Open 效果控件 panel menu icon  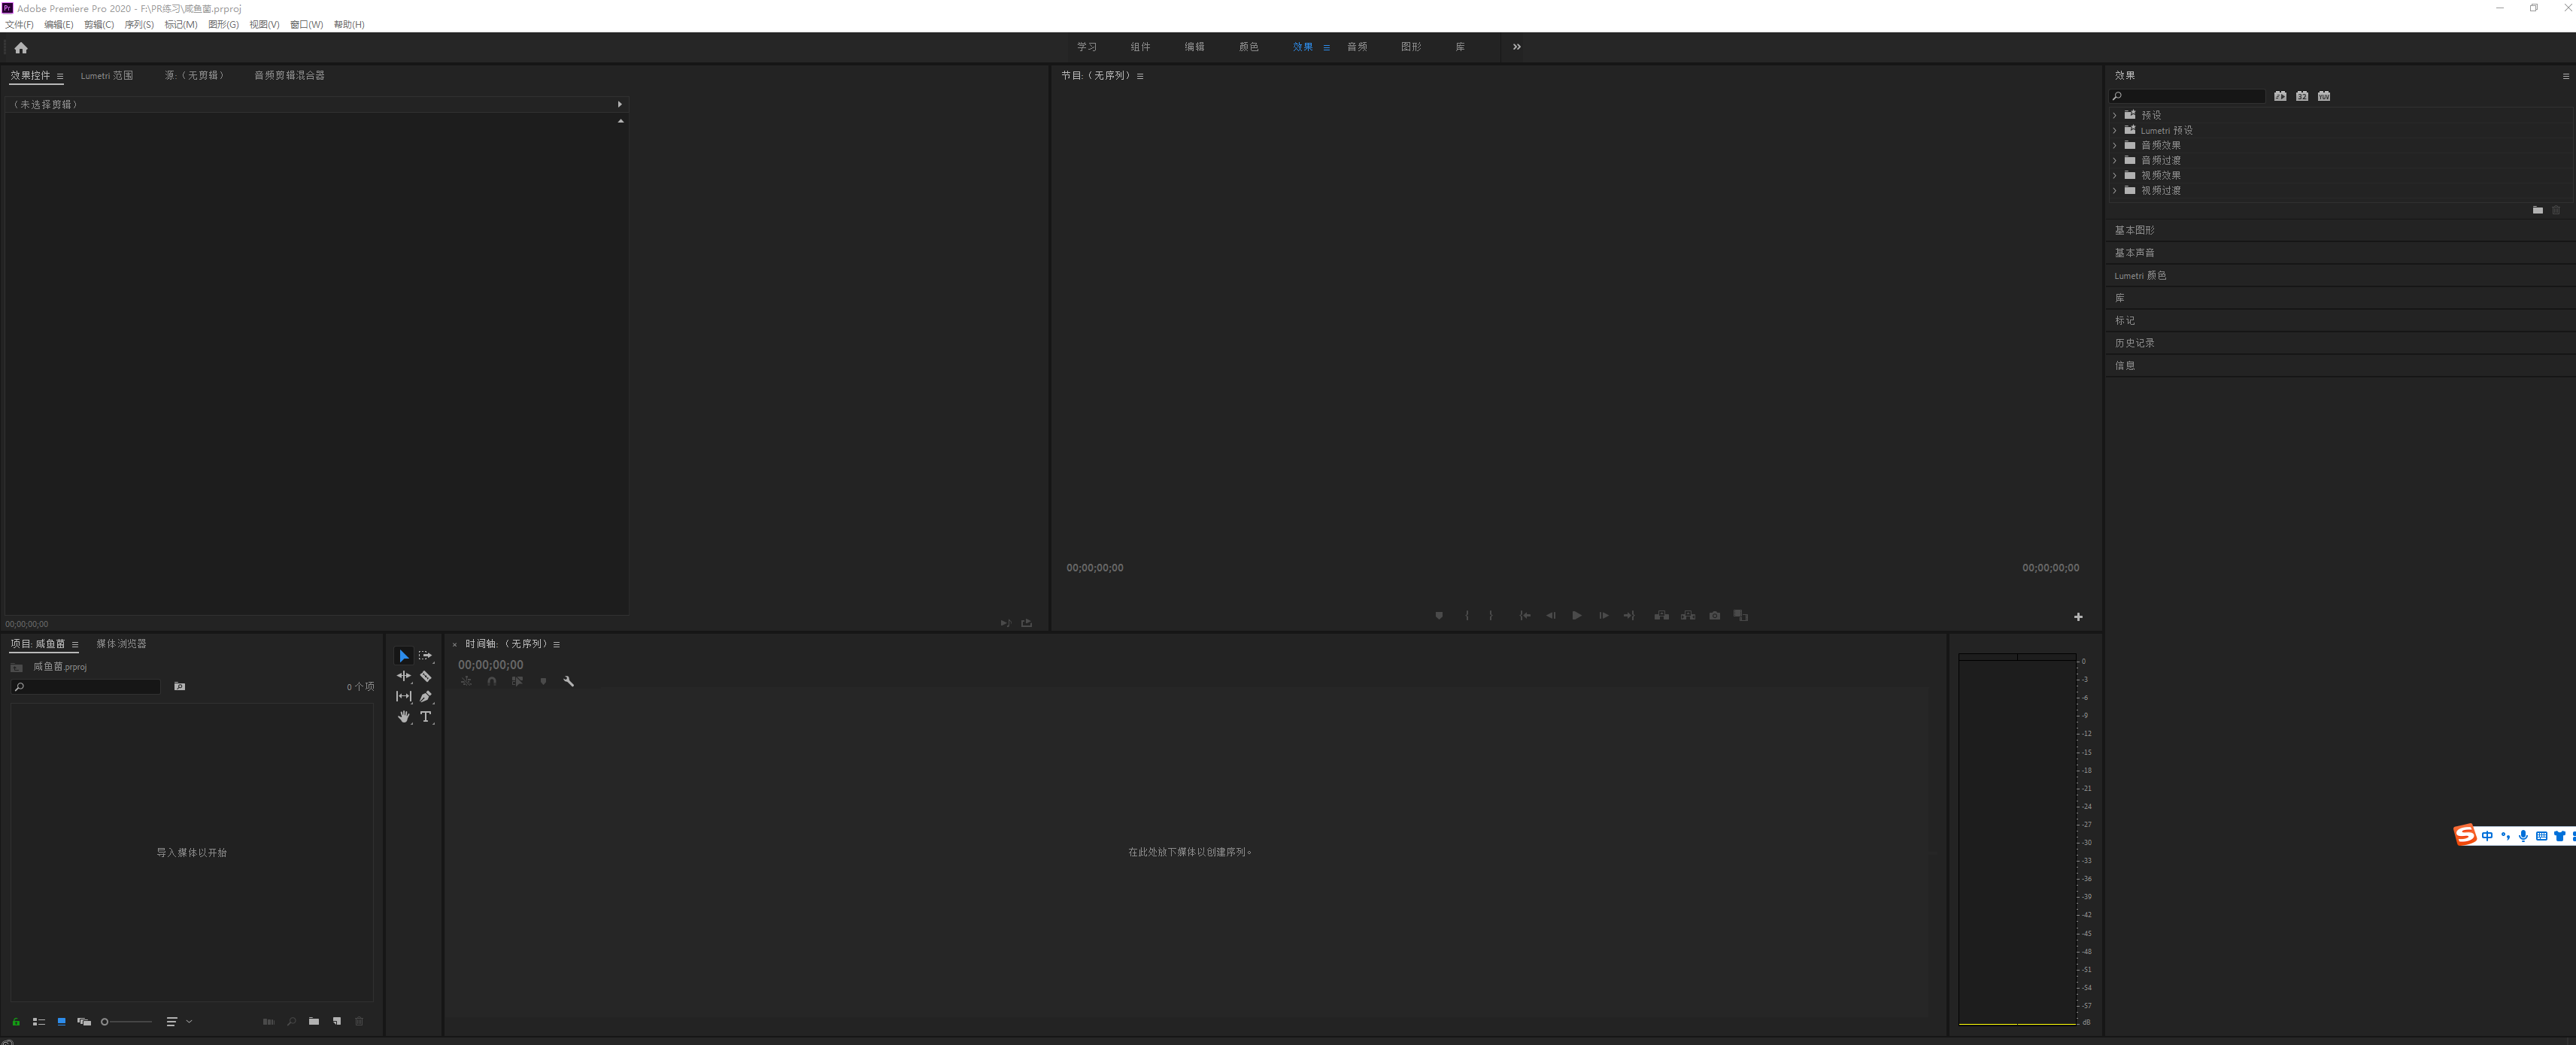tap(60, 76)
